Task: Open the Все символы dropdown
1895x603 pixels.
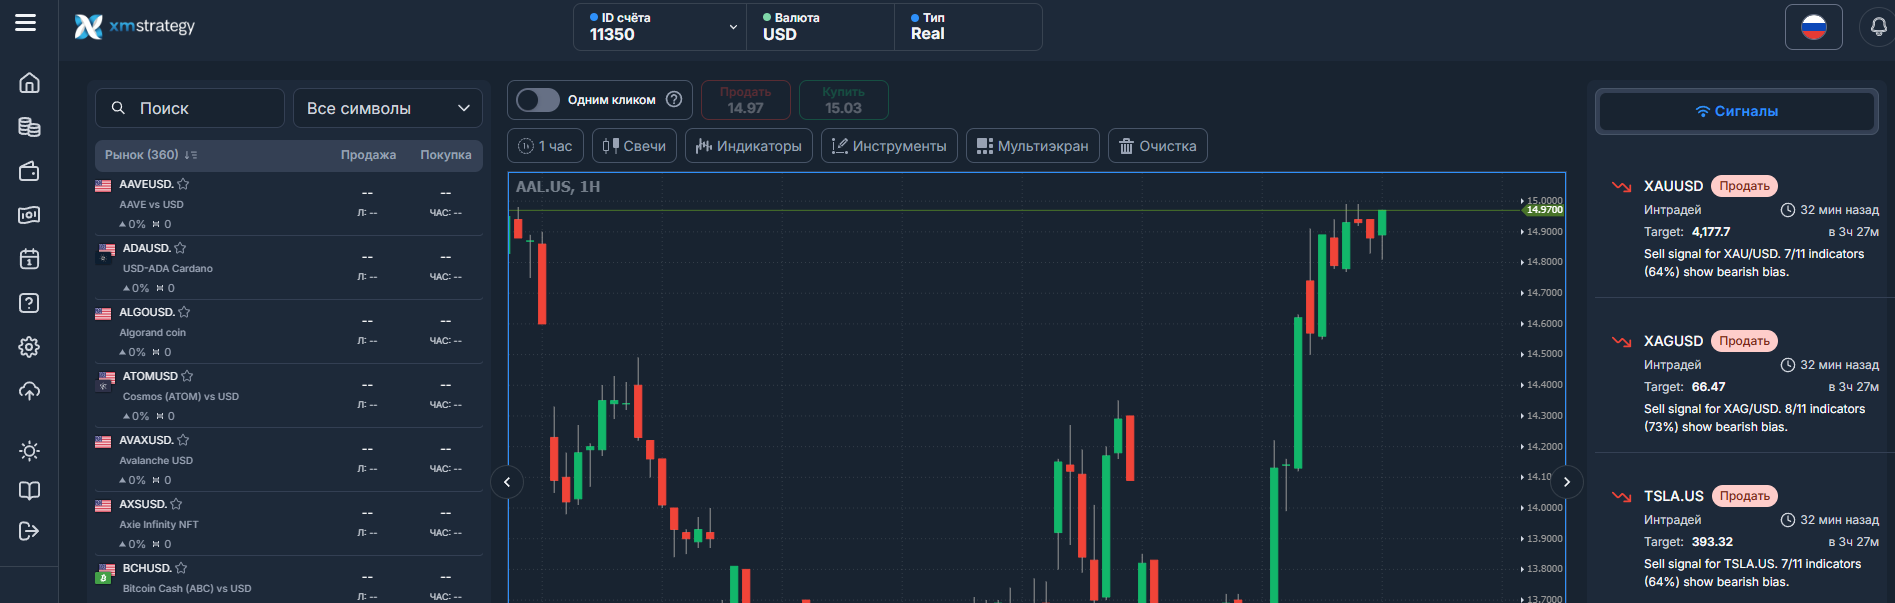Action: coord(388,108)
